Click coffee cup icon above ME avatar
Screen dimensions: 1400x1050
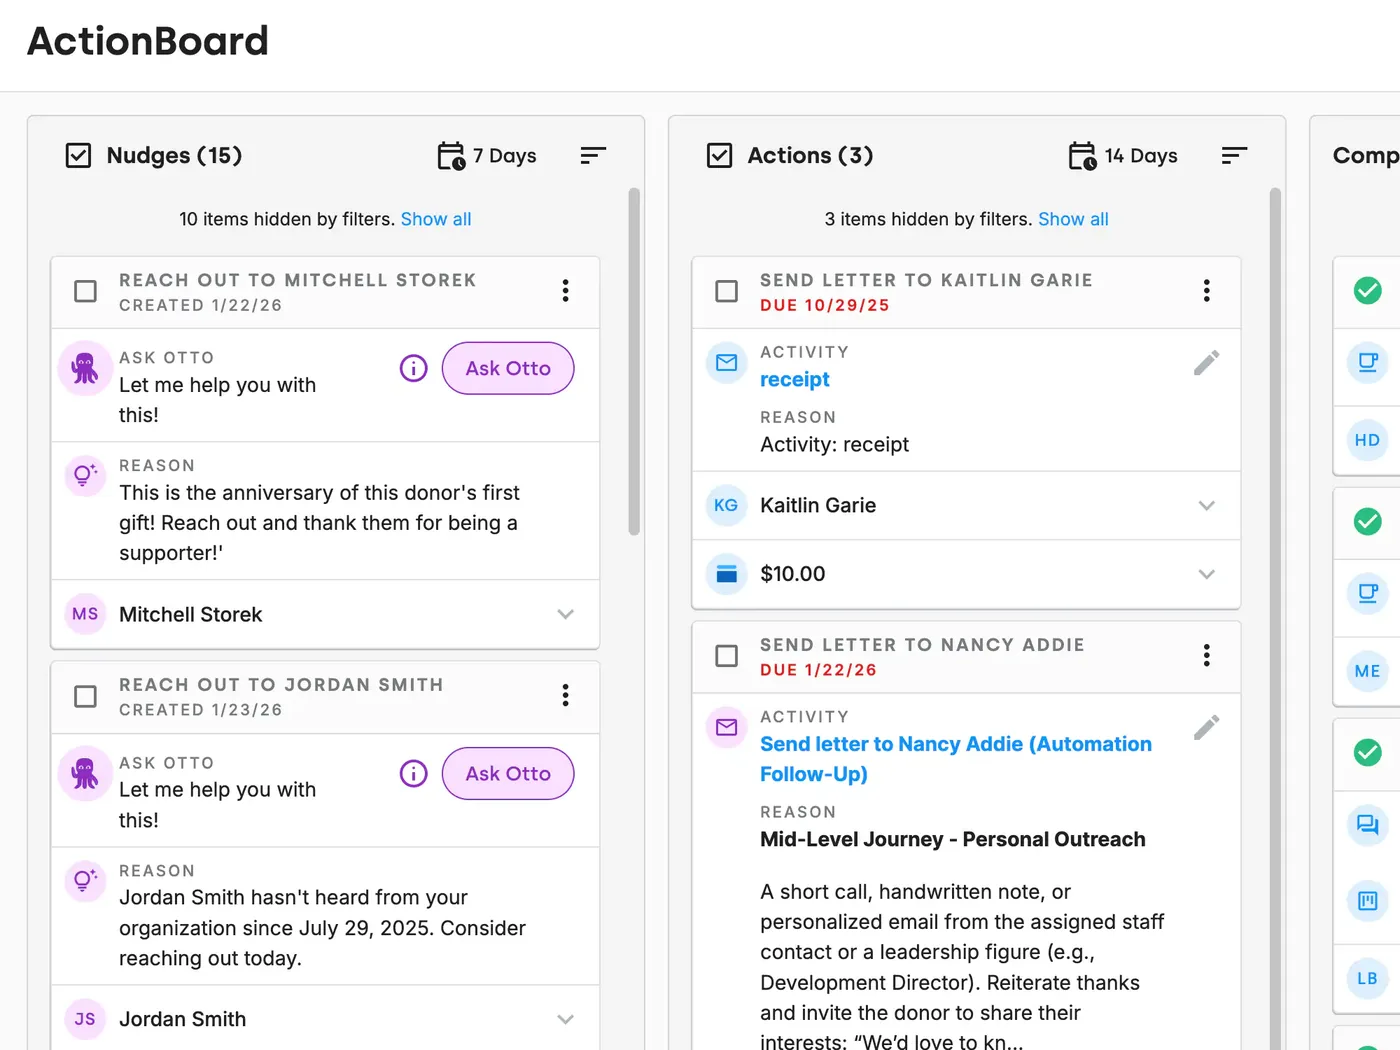(x=1367, y=594)
